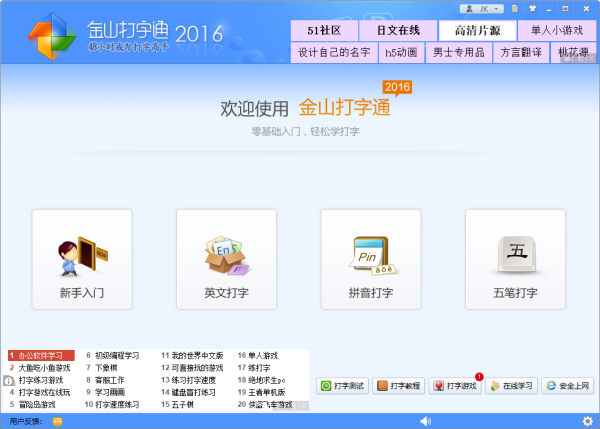This screenshot has height=429, width=600.
Task: Open the skin shirt icon
Action: (x=532, y=8)
